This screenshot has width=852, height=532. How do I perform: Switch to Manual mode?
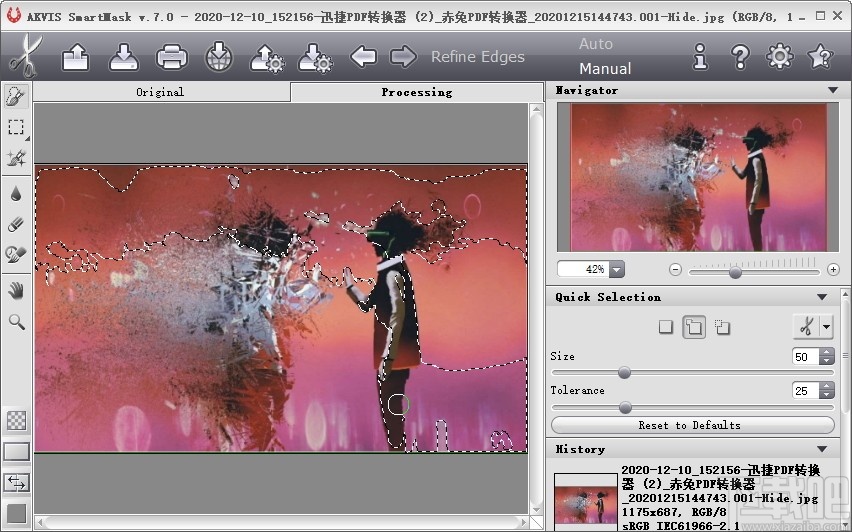click(605, 68)
